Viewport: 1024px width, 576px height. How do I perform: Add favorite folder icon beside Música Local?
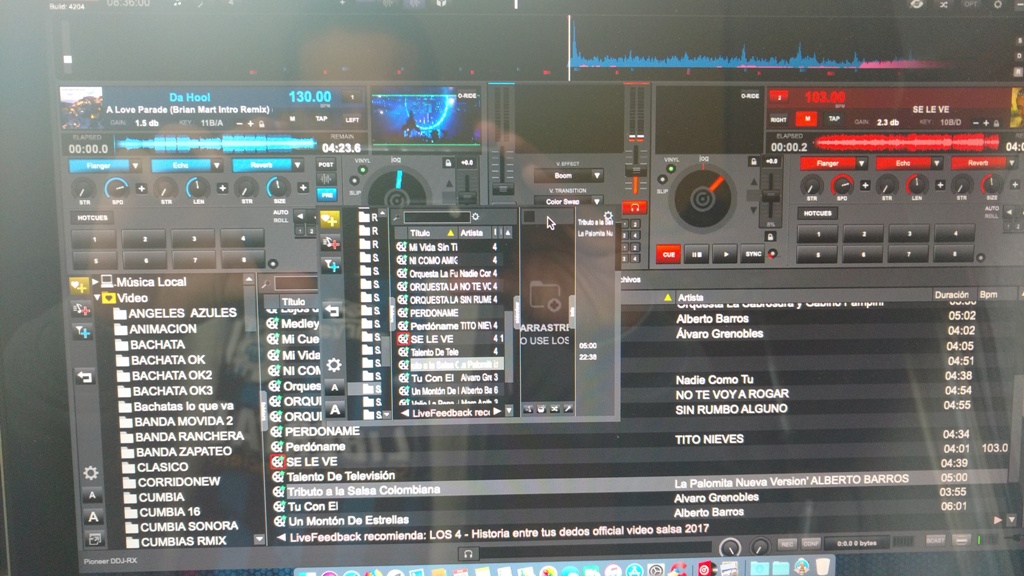pyautogui.click(x=79, y=286)
